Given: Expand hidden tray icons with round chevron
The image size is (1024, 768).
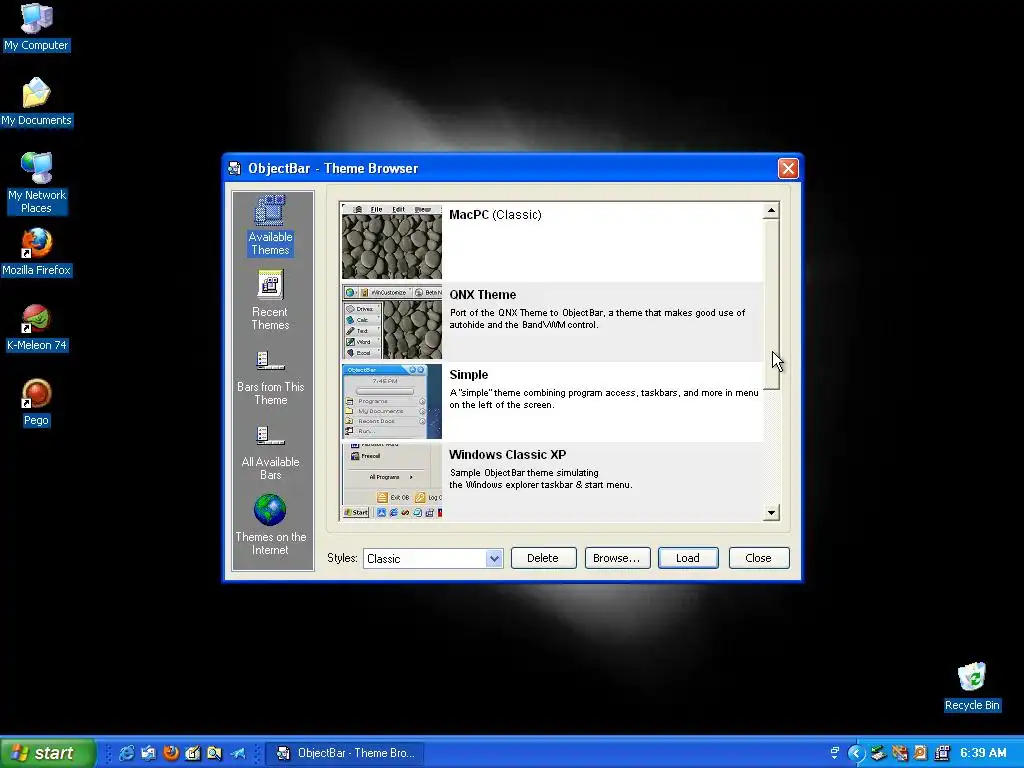Looking at the screenshot, I should click(x=856, y=753).
